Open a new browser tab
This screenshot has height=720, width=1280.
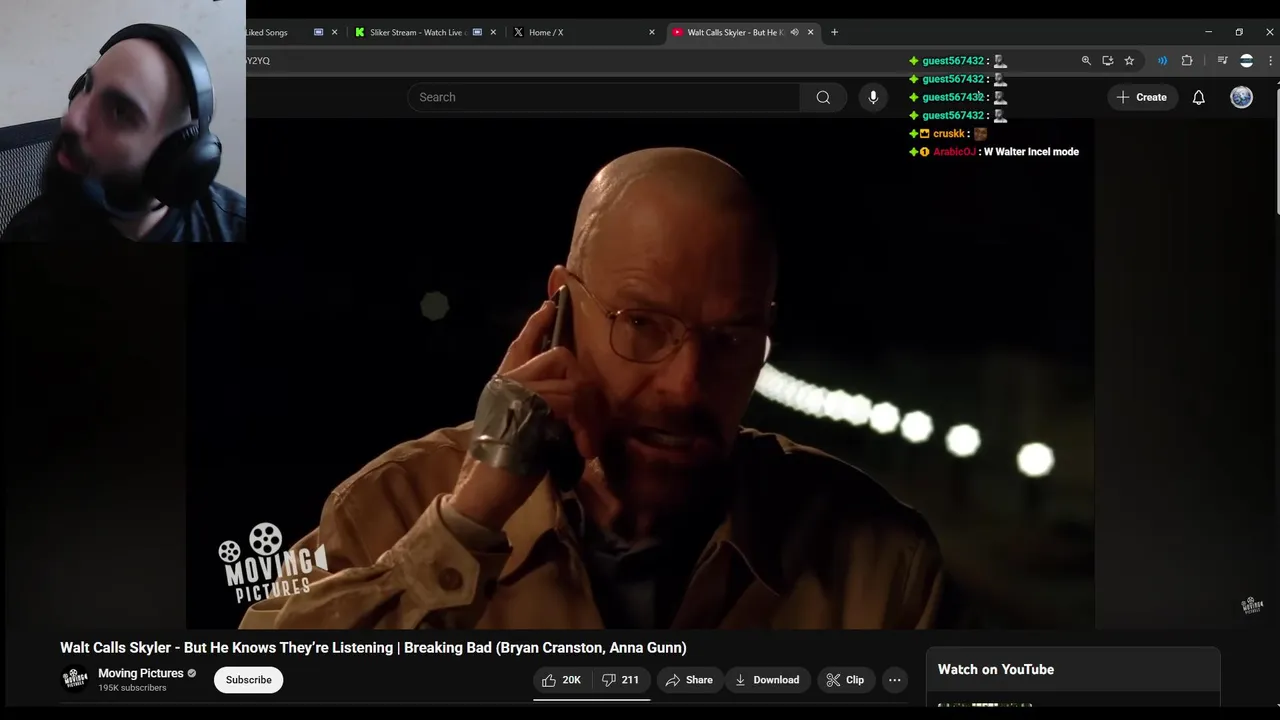click(834, 32)
